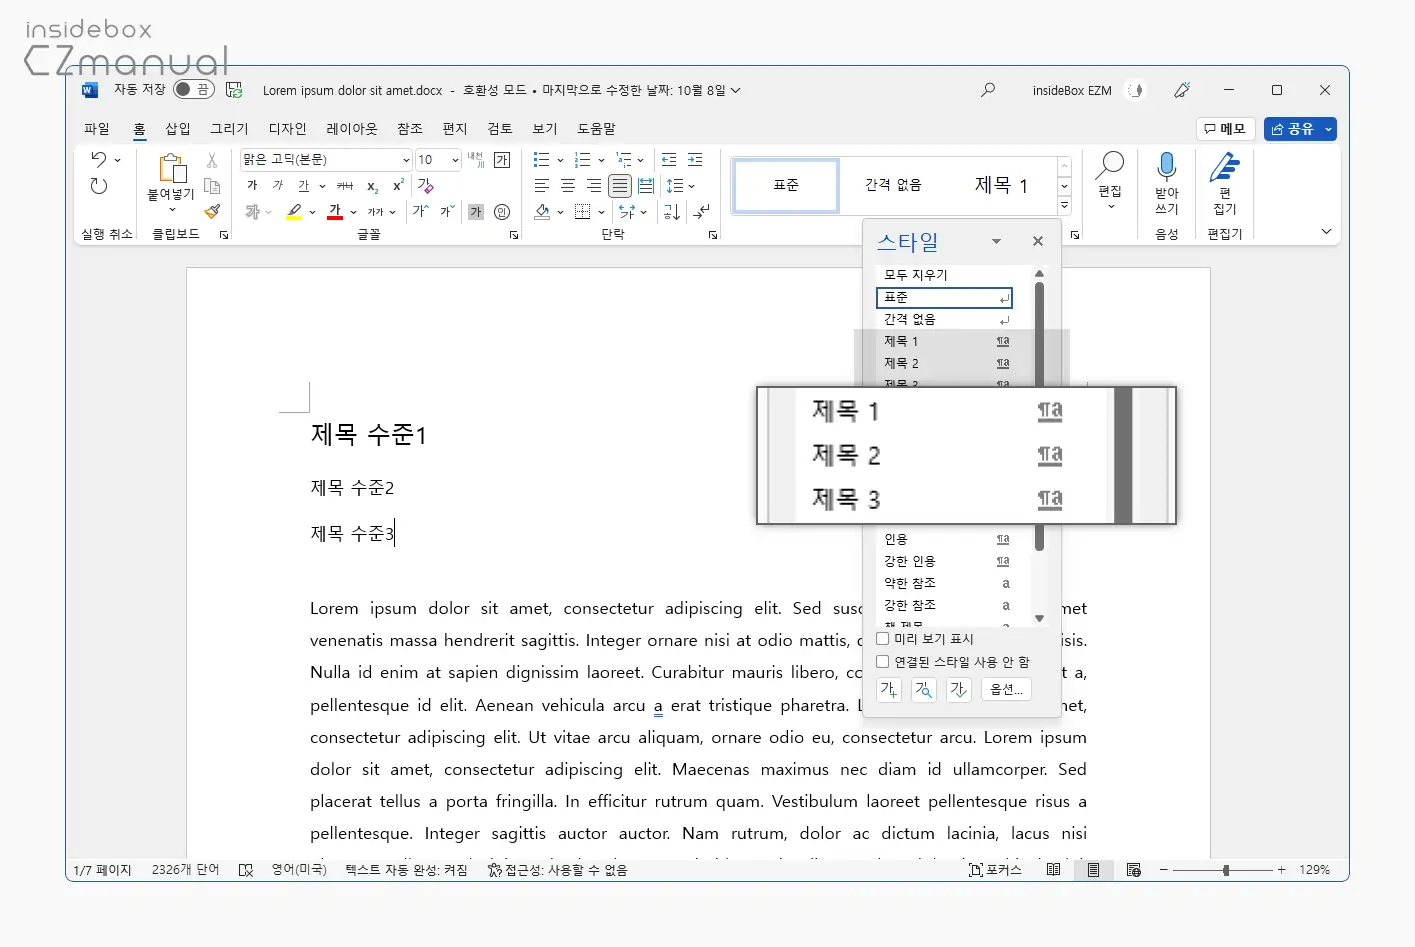
Task: Click the bullet list icon
Action: coord(542,160)
